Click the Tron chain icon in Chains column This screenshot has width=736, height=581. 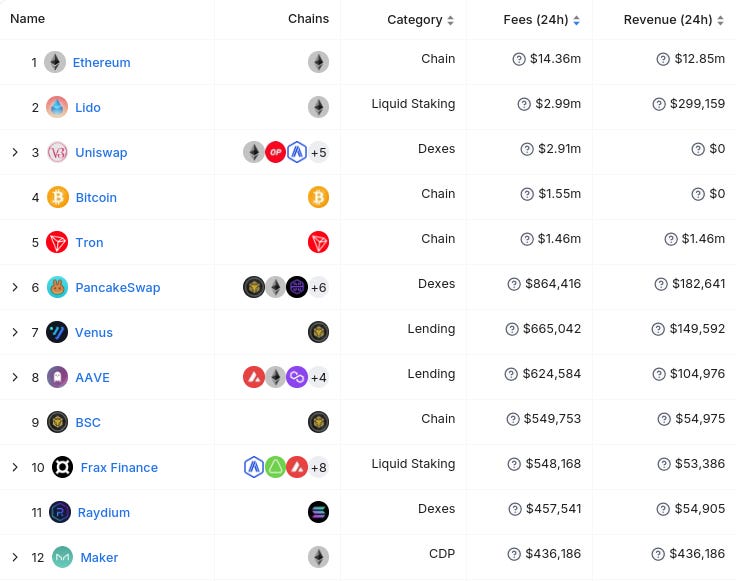[x=318, y=242]
